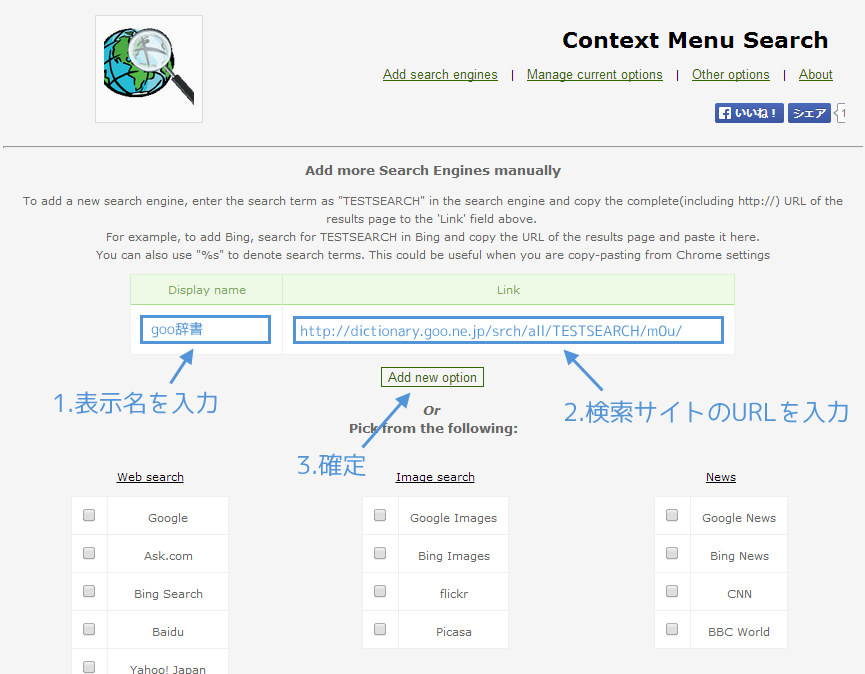865x674 pixels.
Task: Check the Google web search checkbox
Action: point(89,515)
